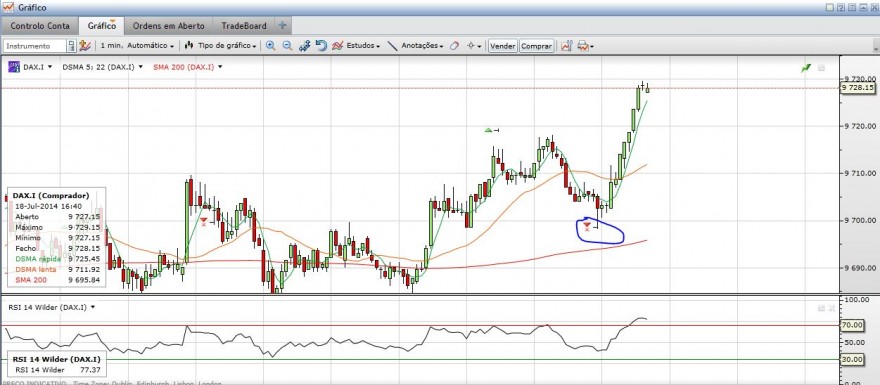This screenshot has width=880, height=385.
Task: Select the Gráfico tab
Action: tap(102, 26)
